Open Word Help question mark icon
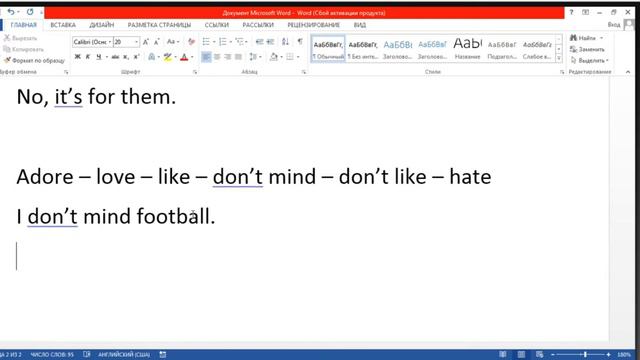 (x=571, y=13)
